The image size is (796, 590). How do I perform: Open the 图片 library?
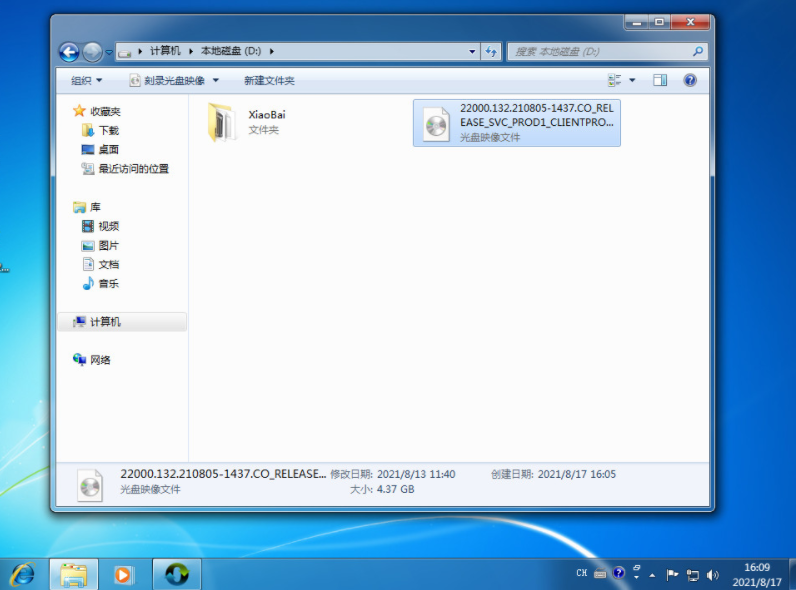109,245
